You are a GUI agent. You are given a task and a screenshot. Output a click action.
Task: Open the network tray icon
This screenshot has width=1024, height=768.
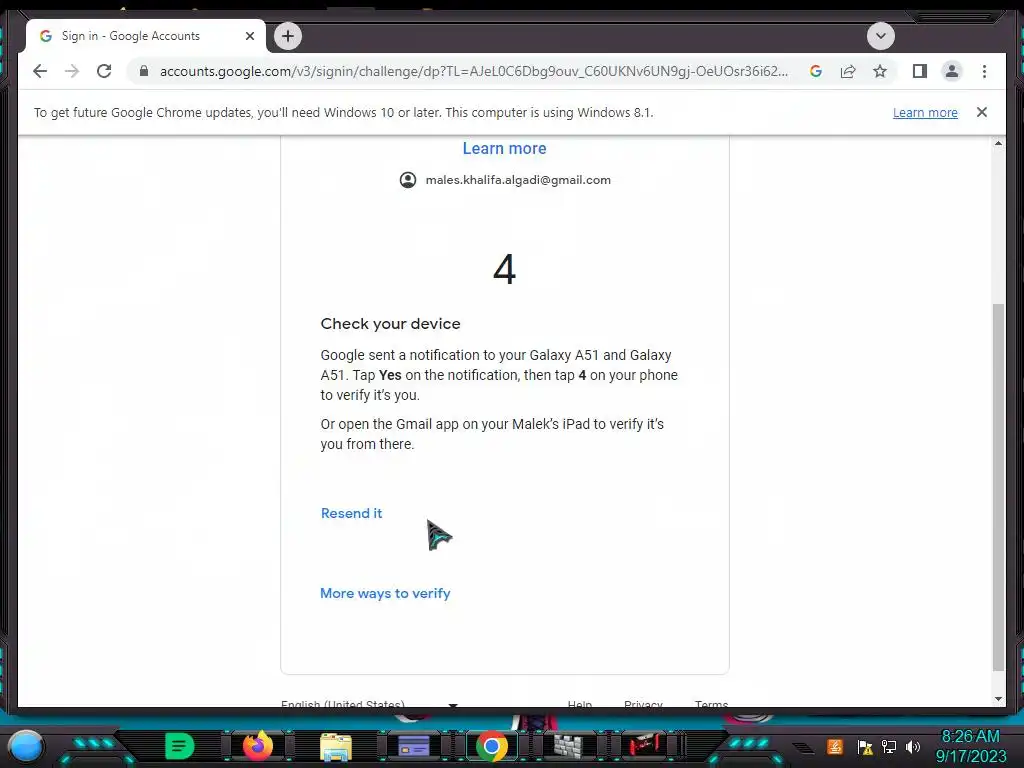tap(889, 746)
